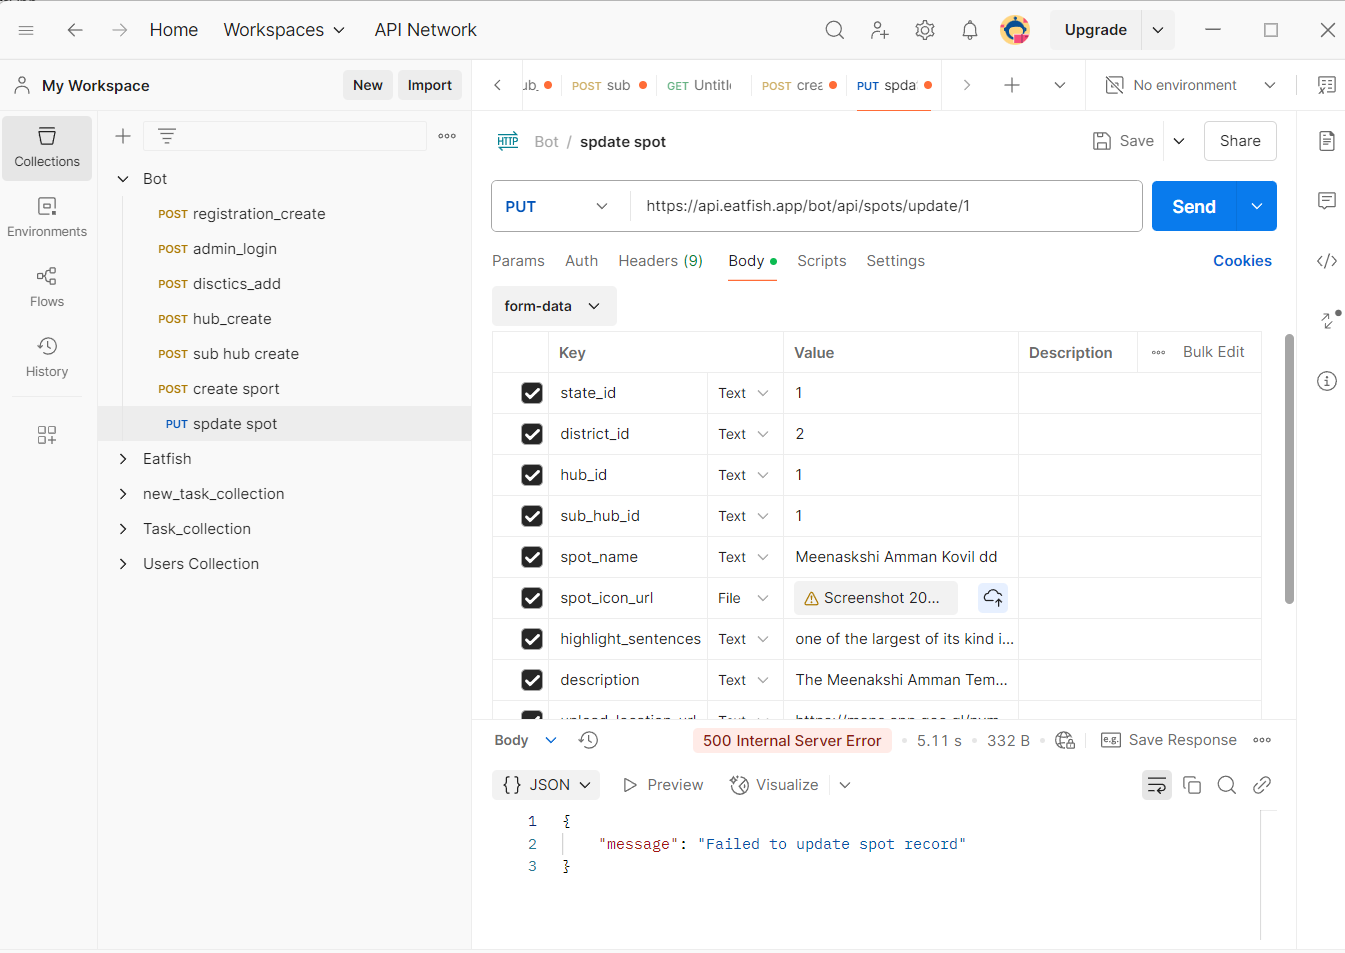Switch to the Headers (9) tab
Viewport: 1345px width, 953px height.
point(660,261)
